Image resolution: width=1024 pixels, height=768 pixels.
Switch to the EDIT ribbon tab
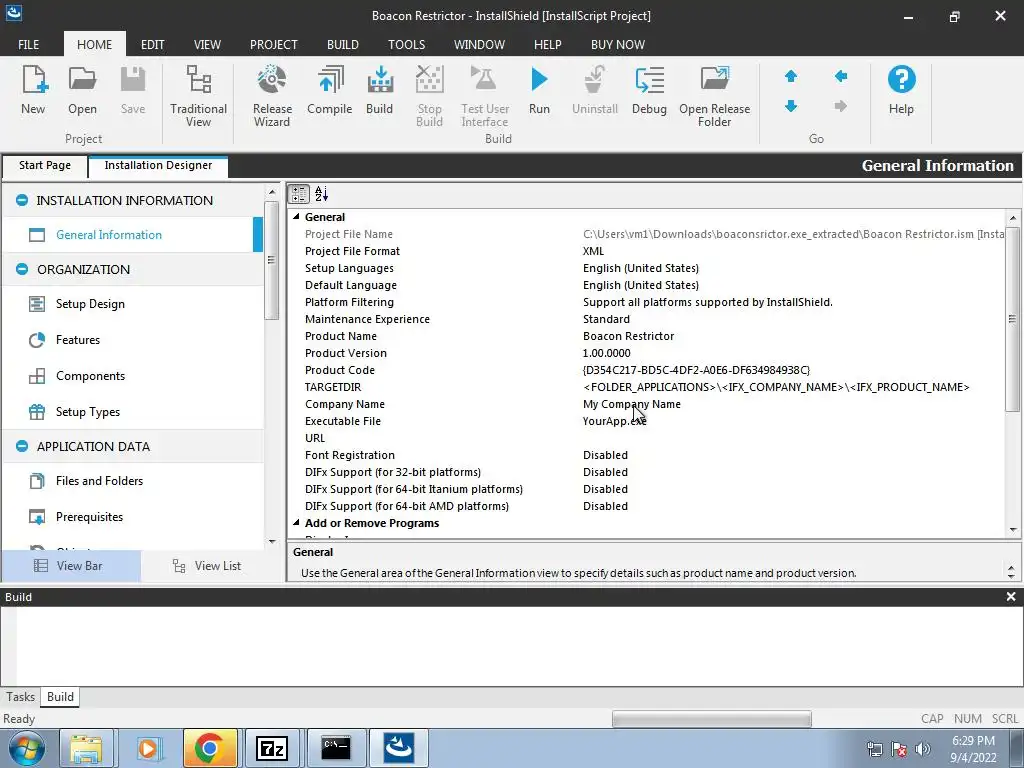(x=152, y=44)
